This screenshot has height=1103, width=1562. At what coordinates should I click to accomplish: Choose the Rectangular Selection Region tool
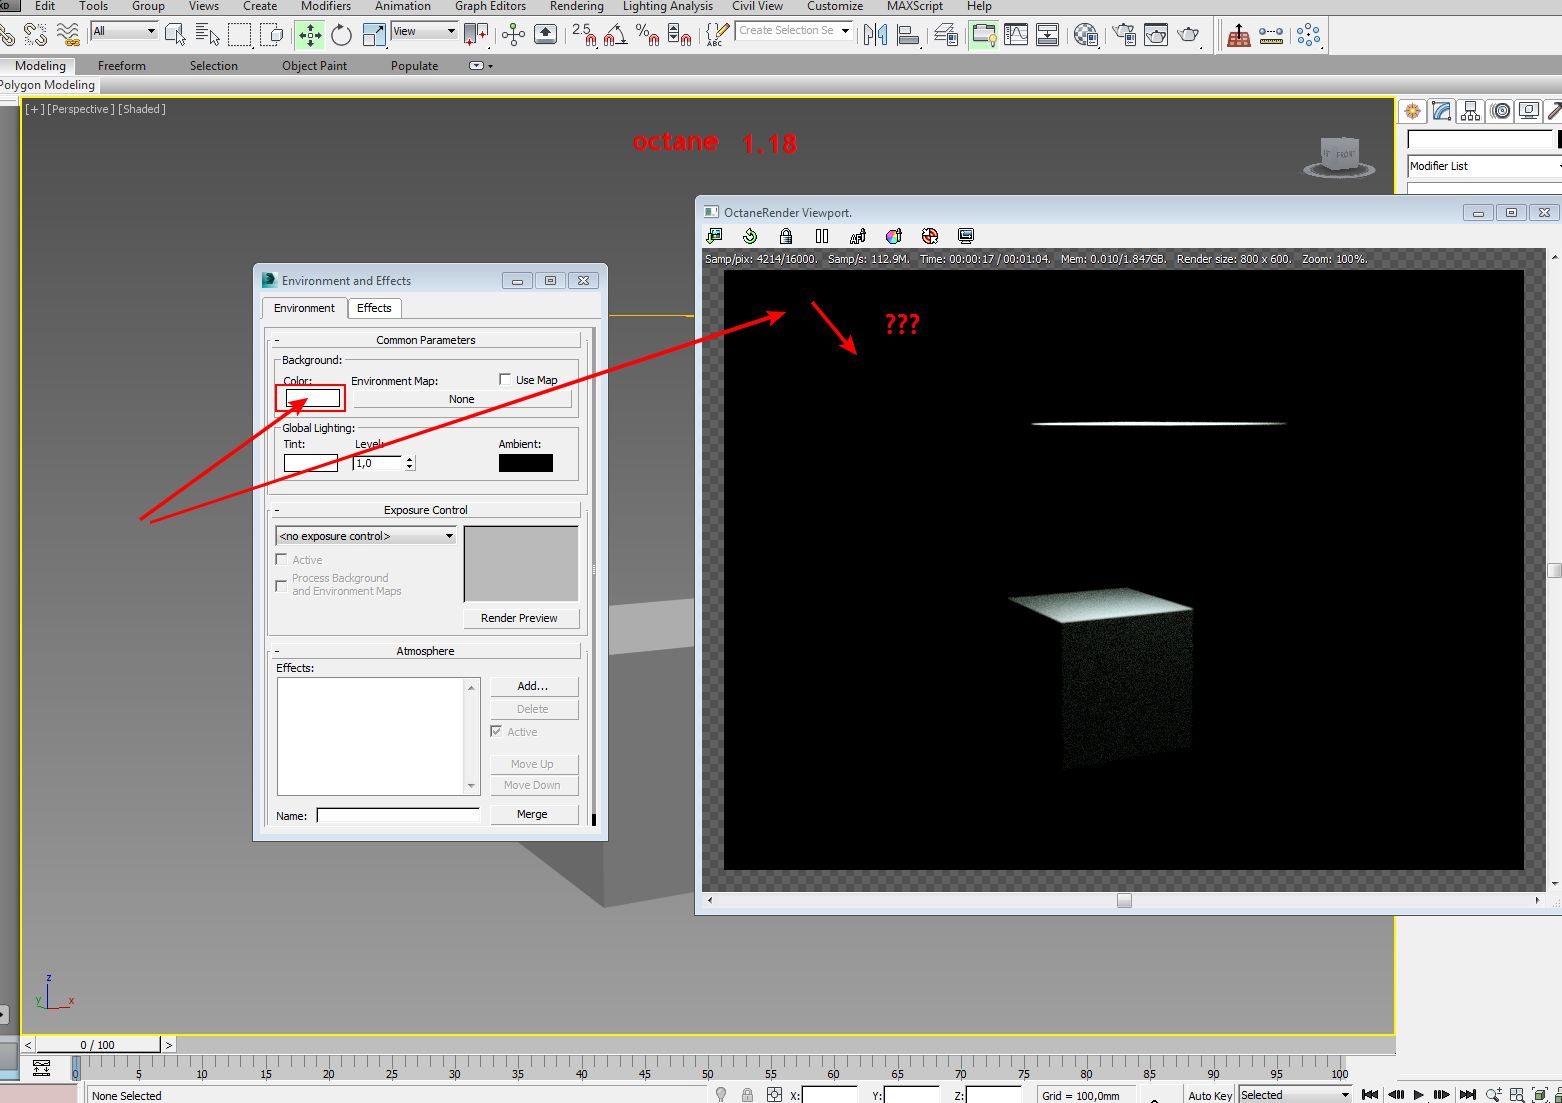[x=240, y=35]
